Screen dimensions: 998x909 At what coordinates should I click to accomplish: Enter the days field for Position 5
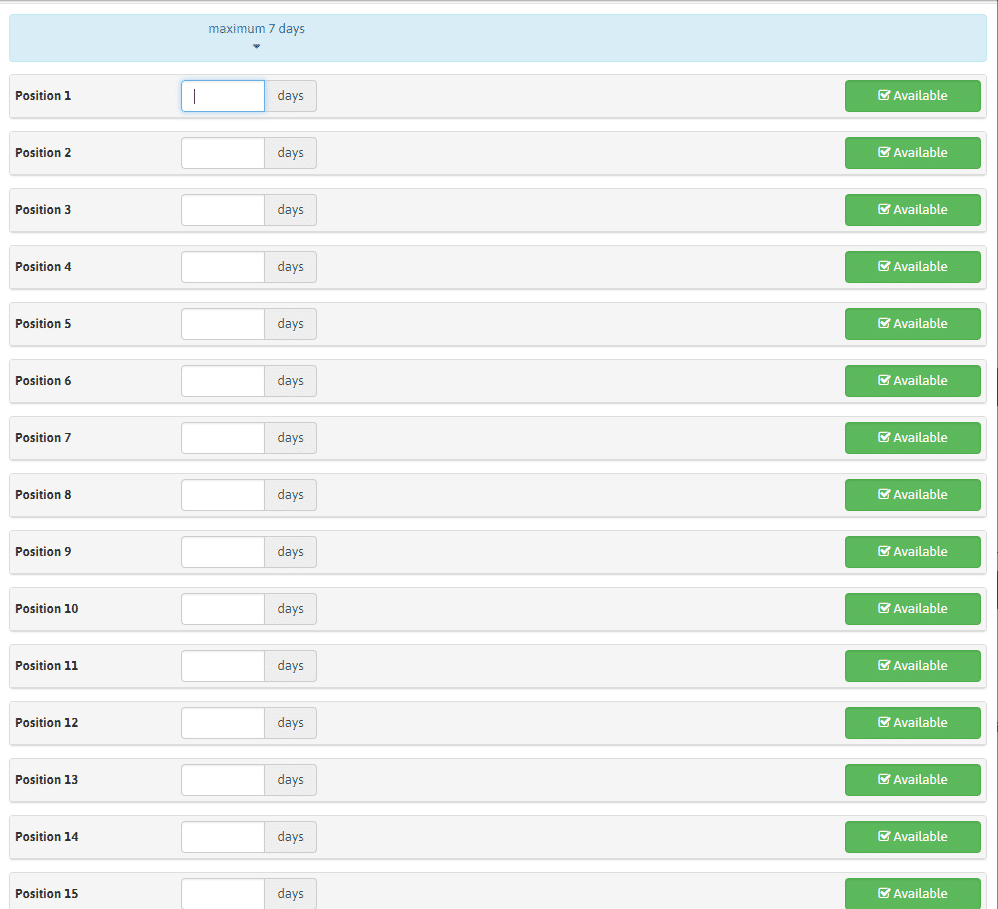click(223, 324)
